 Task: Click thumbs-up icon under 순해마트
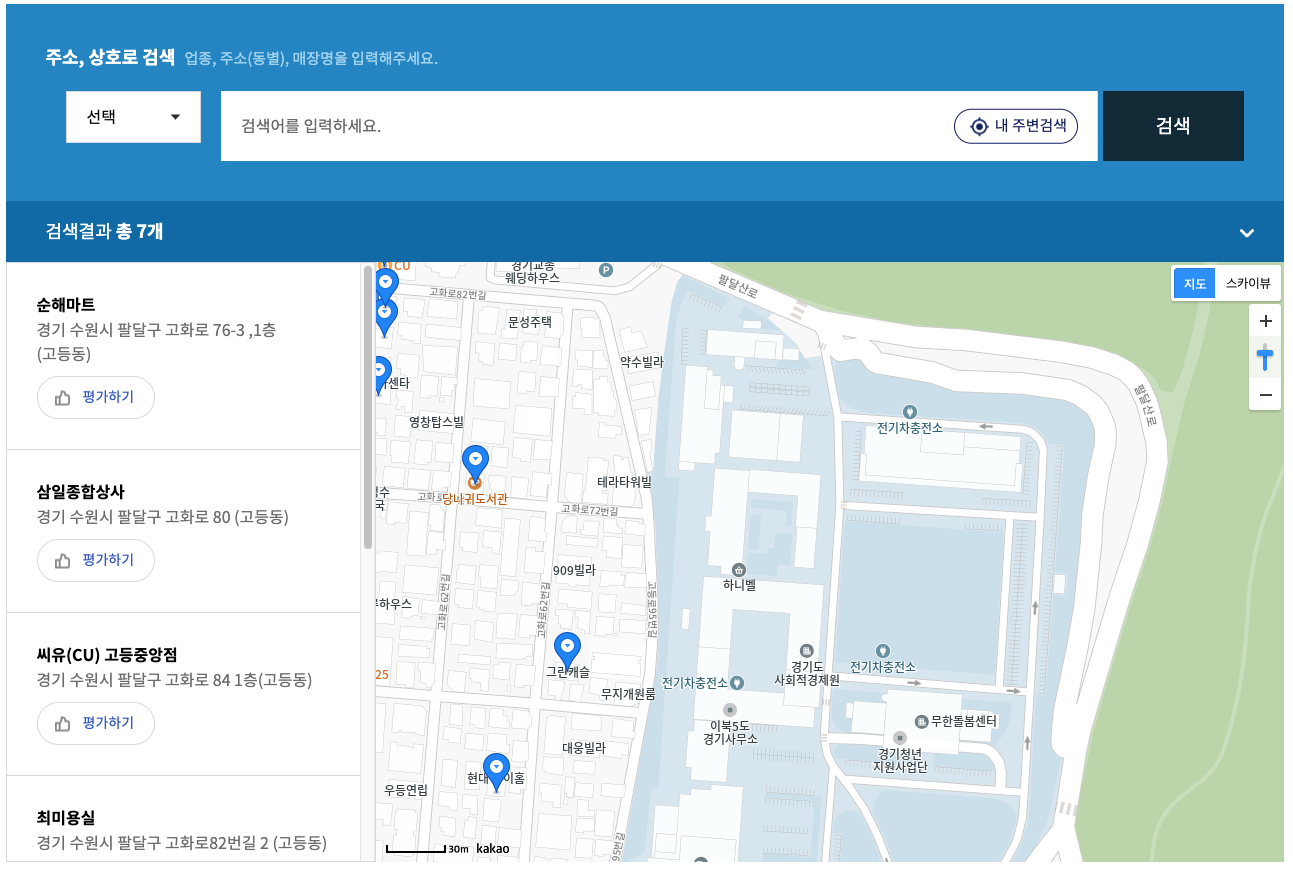(63, 397)
